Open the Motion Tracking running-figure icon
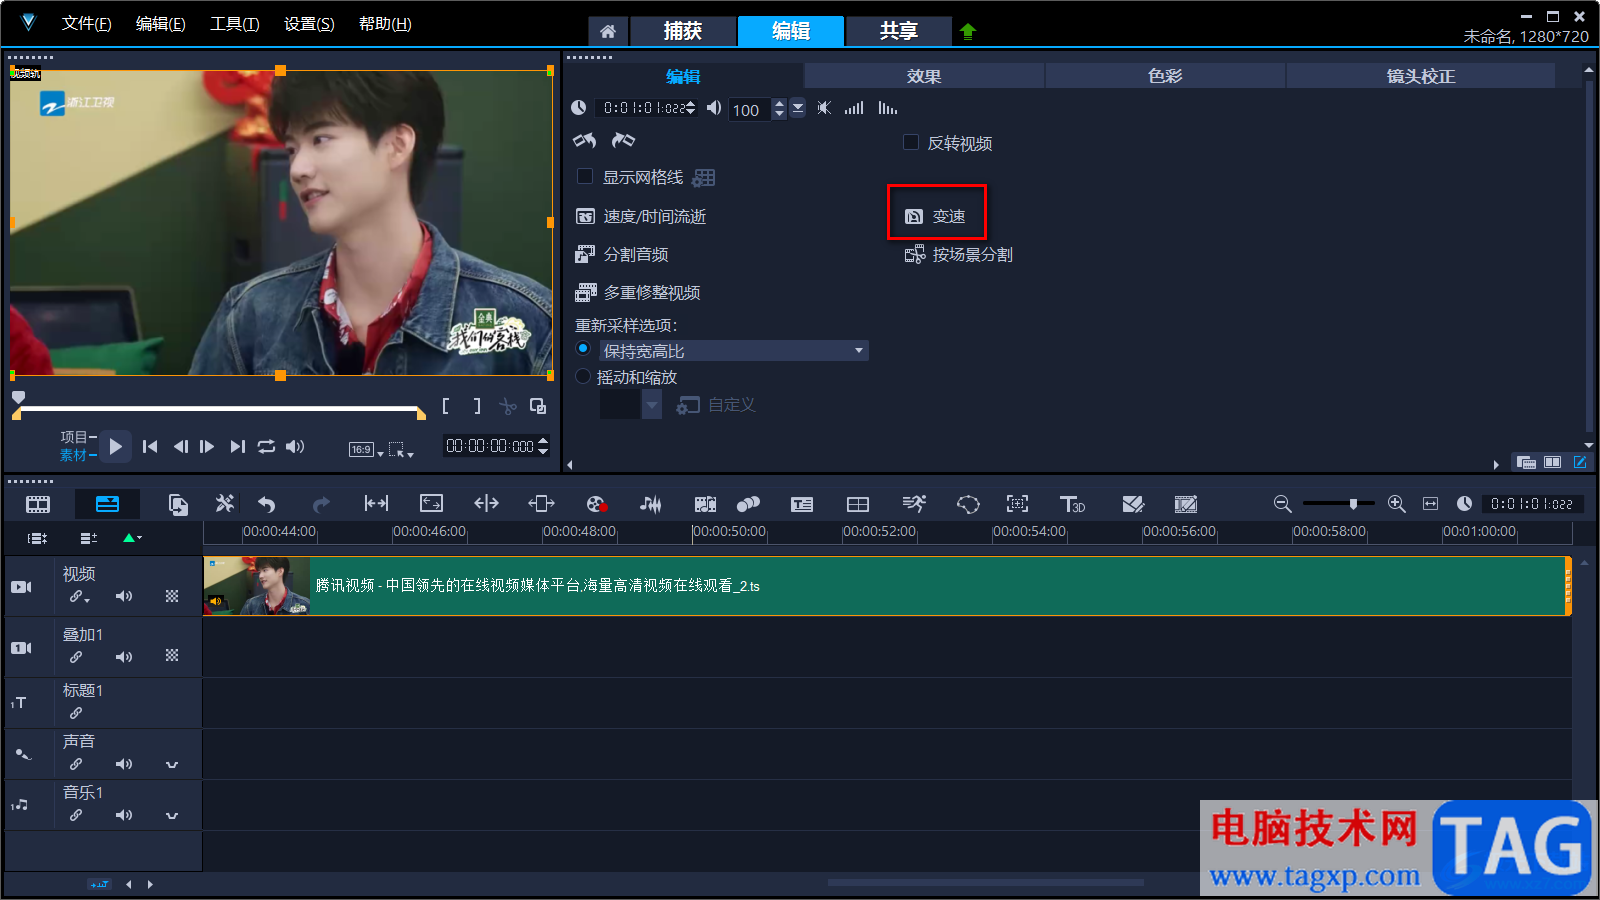1600x900 pixels. (x=914, y=504)
